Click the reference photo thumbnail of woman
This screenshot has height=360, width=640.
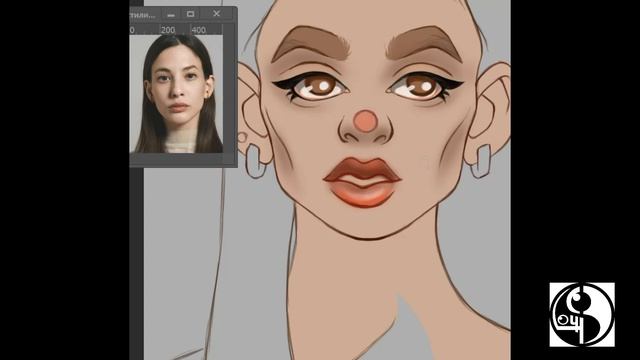[176, 94]
